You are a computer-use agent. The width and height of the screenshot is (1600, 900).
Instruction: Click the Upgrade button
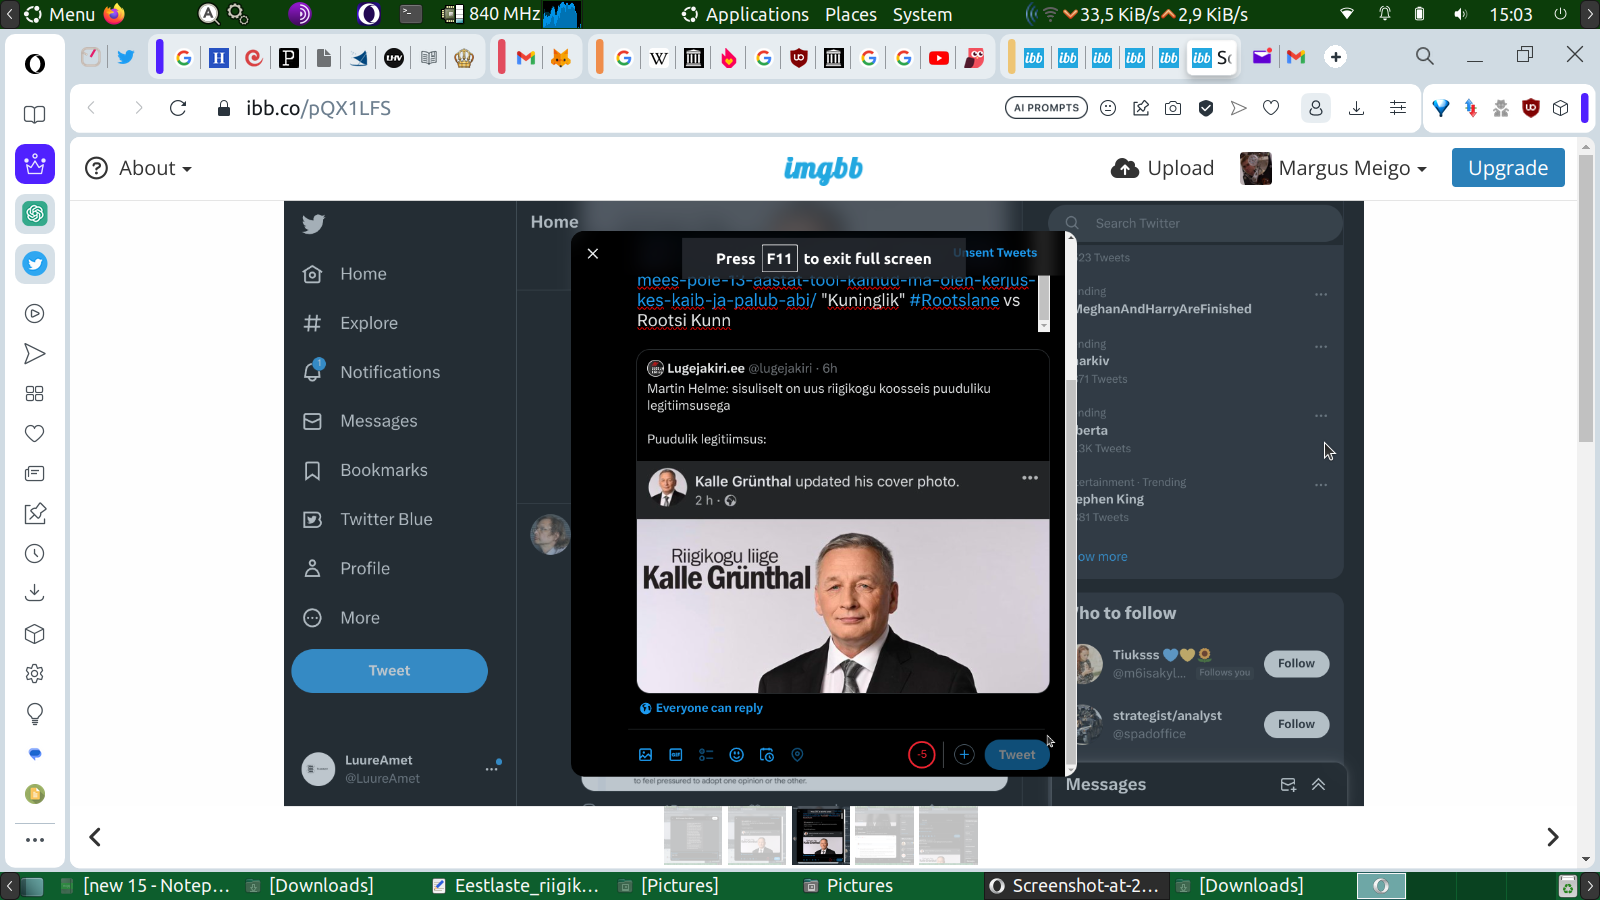point(1508,168)
